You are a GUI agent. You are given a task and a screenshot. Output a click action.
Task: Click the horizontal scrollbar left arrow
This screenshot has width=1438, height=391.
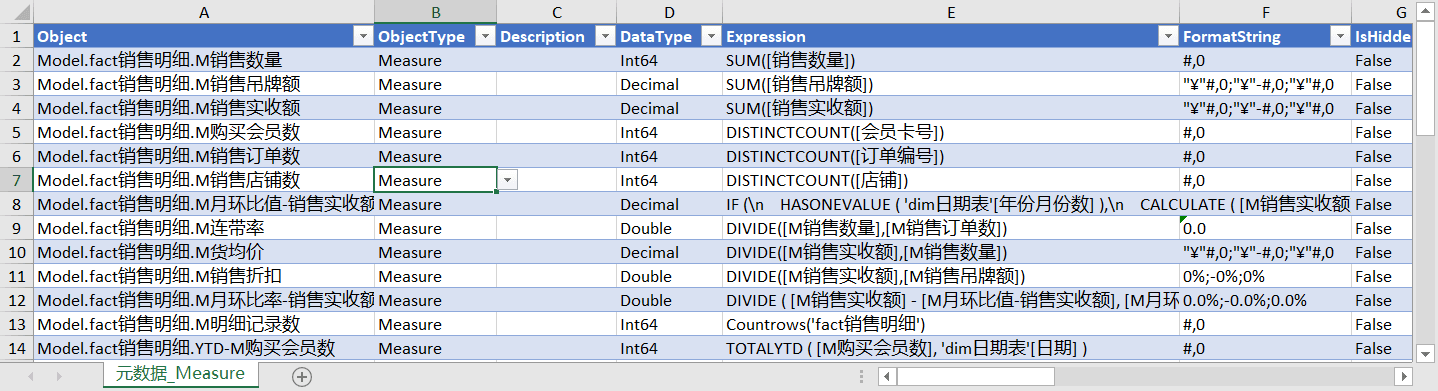tap(887, 376)
